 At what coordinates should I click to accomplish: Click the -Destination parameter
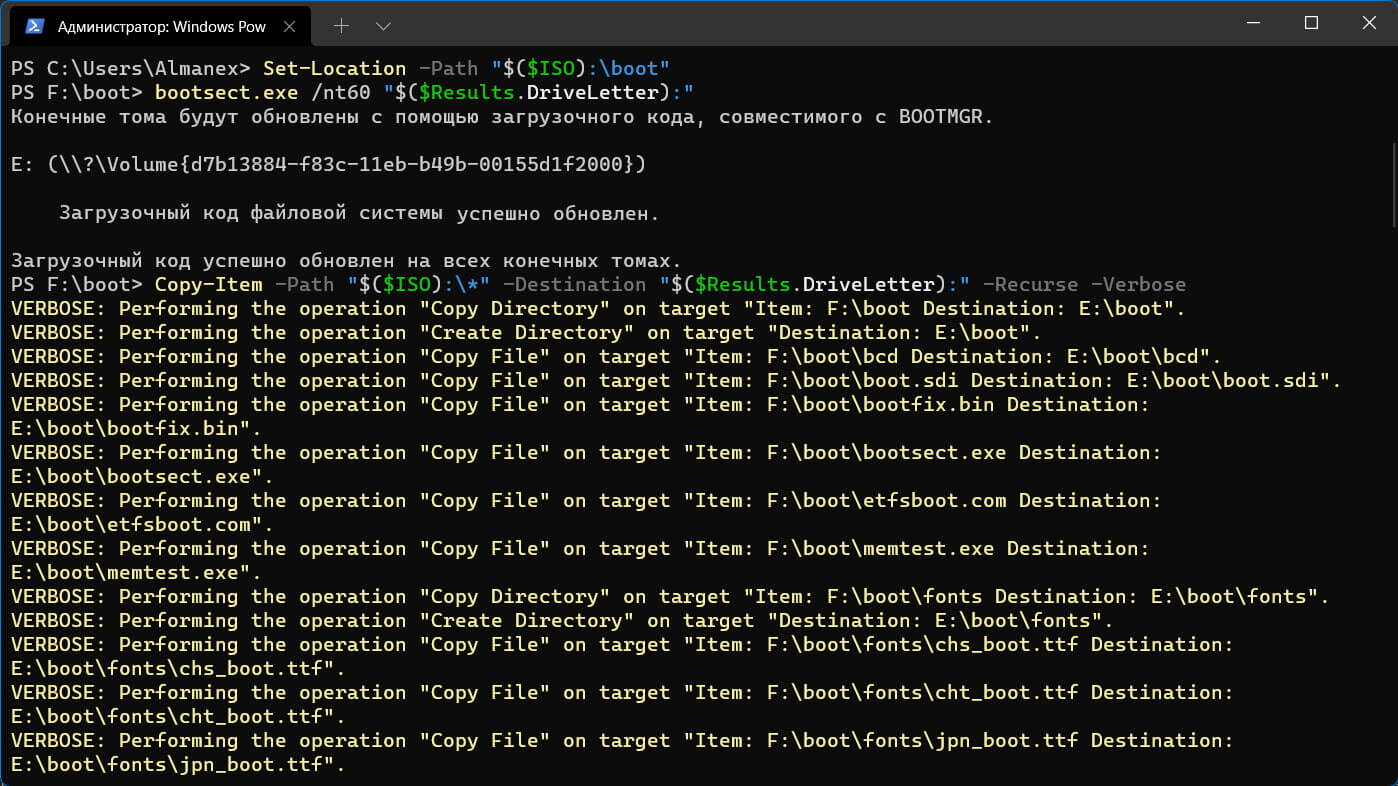click(x=574, y=284)
